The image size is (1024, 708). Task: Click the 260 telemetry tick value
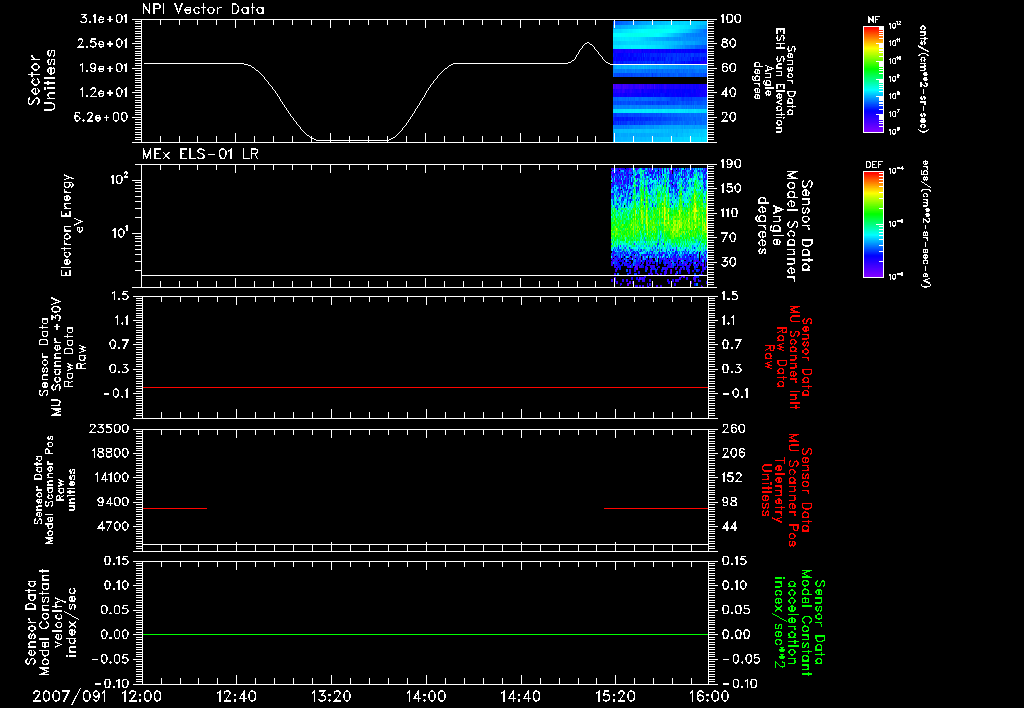point(731,429)
